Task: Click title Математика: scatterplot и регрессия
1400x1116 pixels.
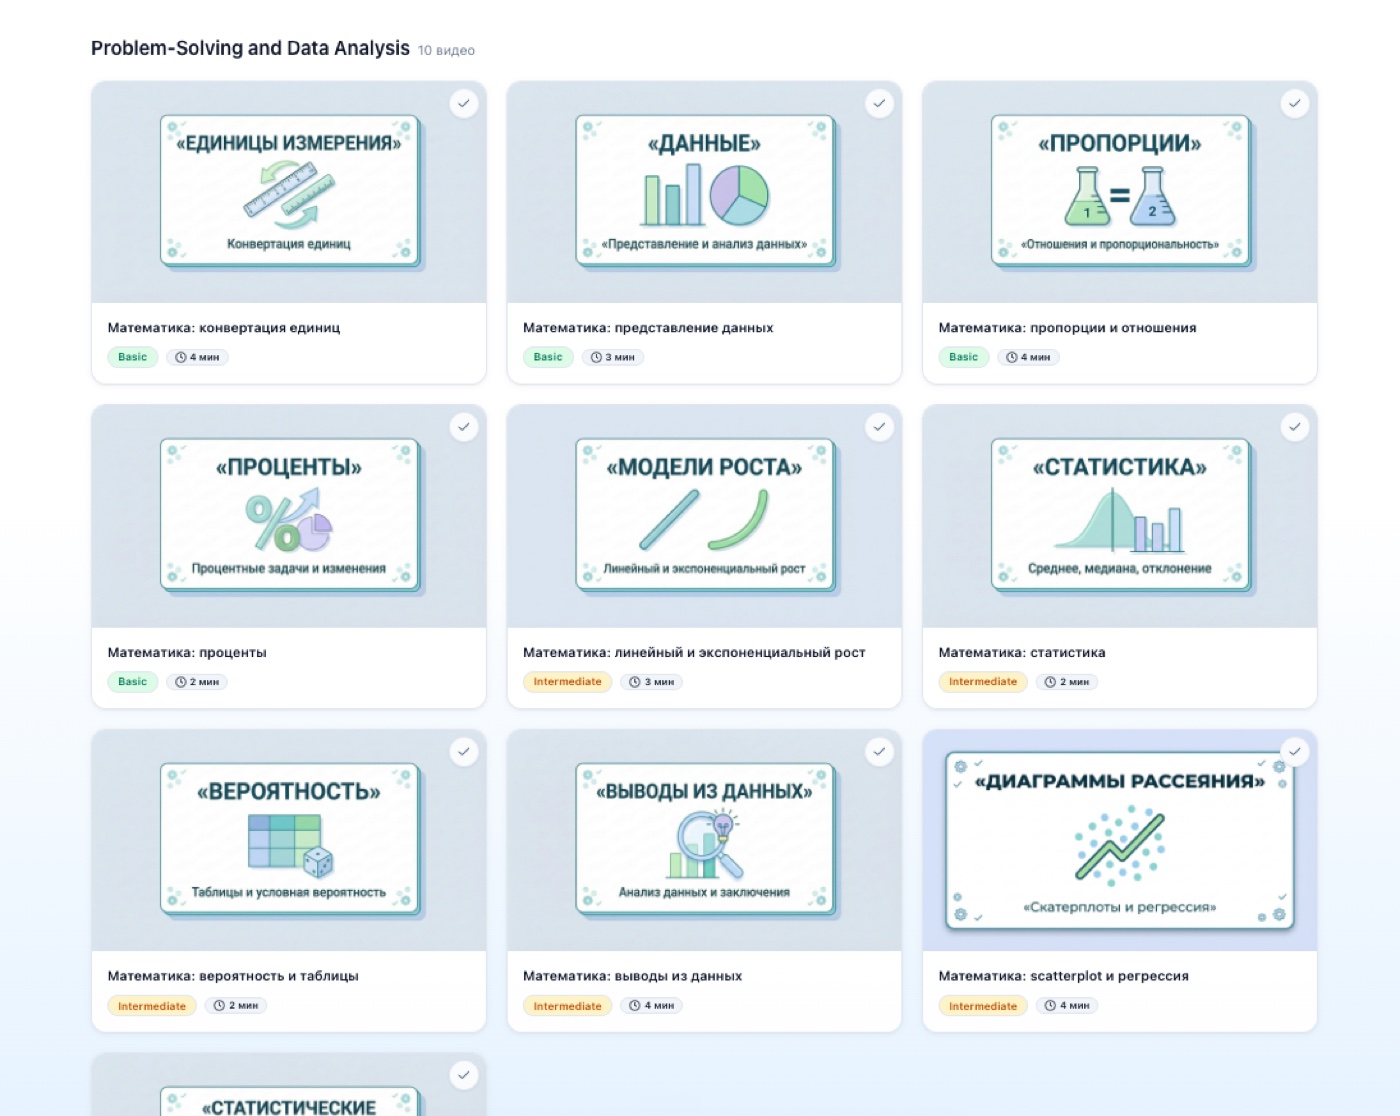Action: [1063, 976]
